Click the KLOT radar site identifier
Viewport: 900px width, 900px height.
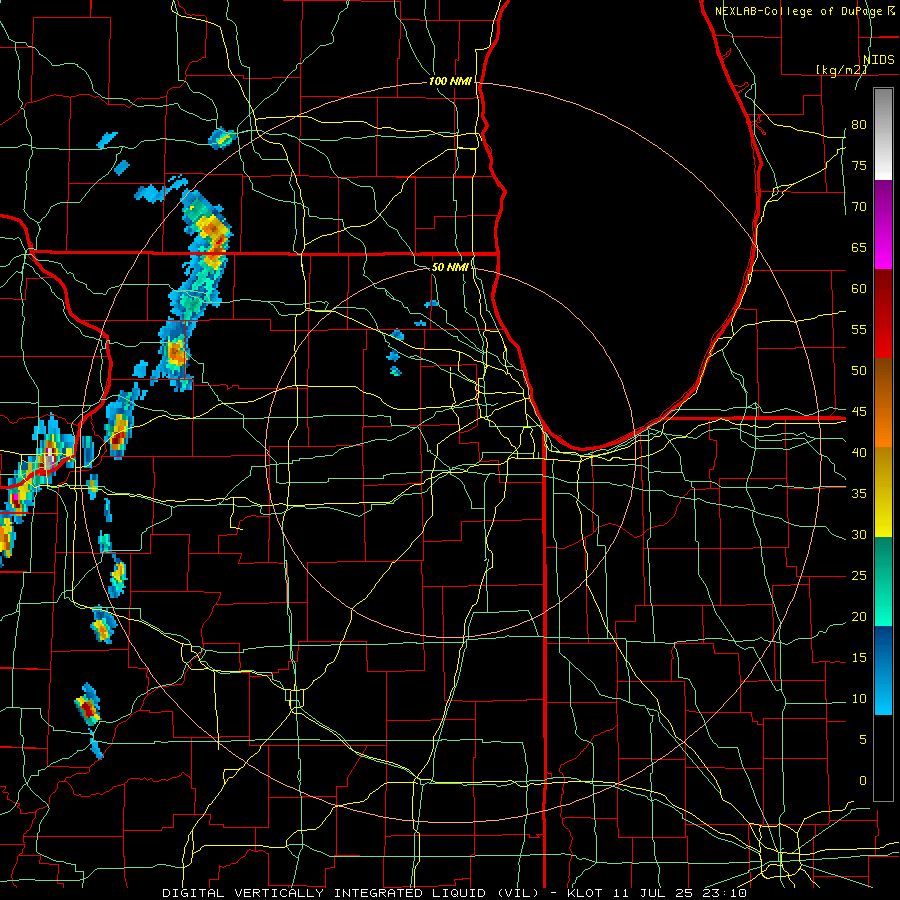click(x=584, y=893)
